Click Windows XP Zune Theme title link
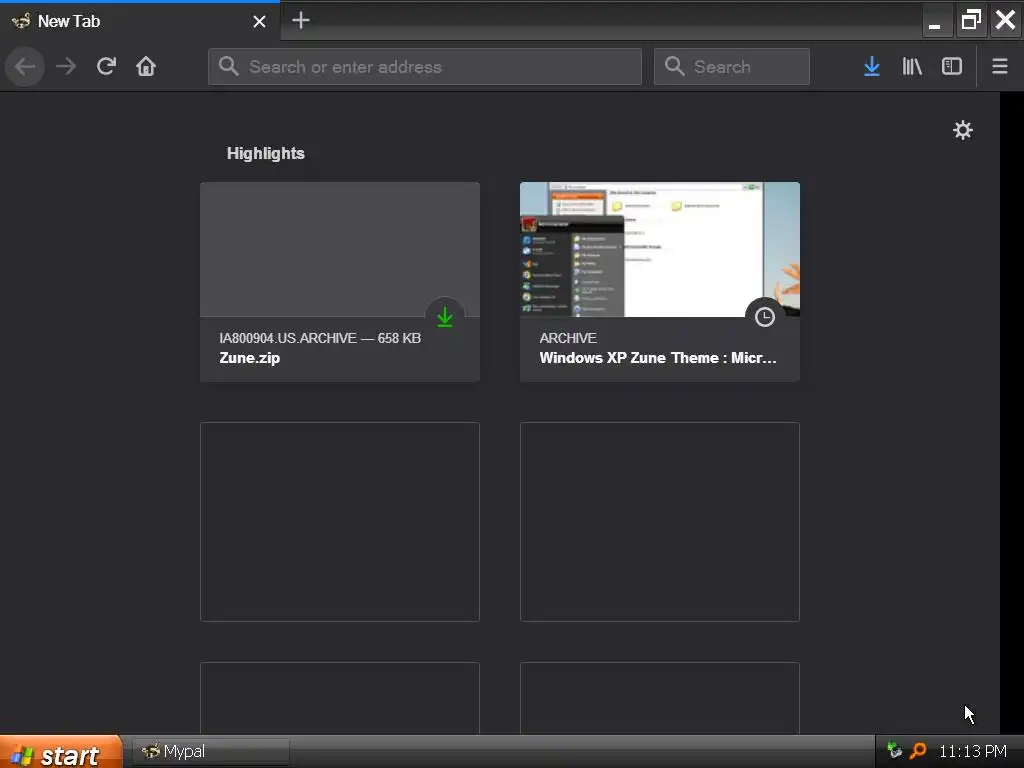The width and height of the screenshot is (1024, 768). point(658,358)
